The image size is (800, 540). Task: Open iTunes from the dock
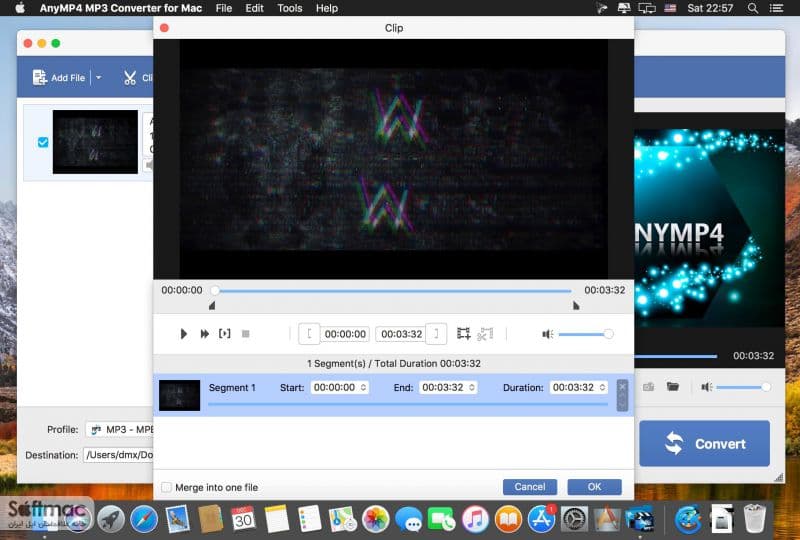(475, 520)
